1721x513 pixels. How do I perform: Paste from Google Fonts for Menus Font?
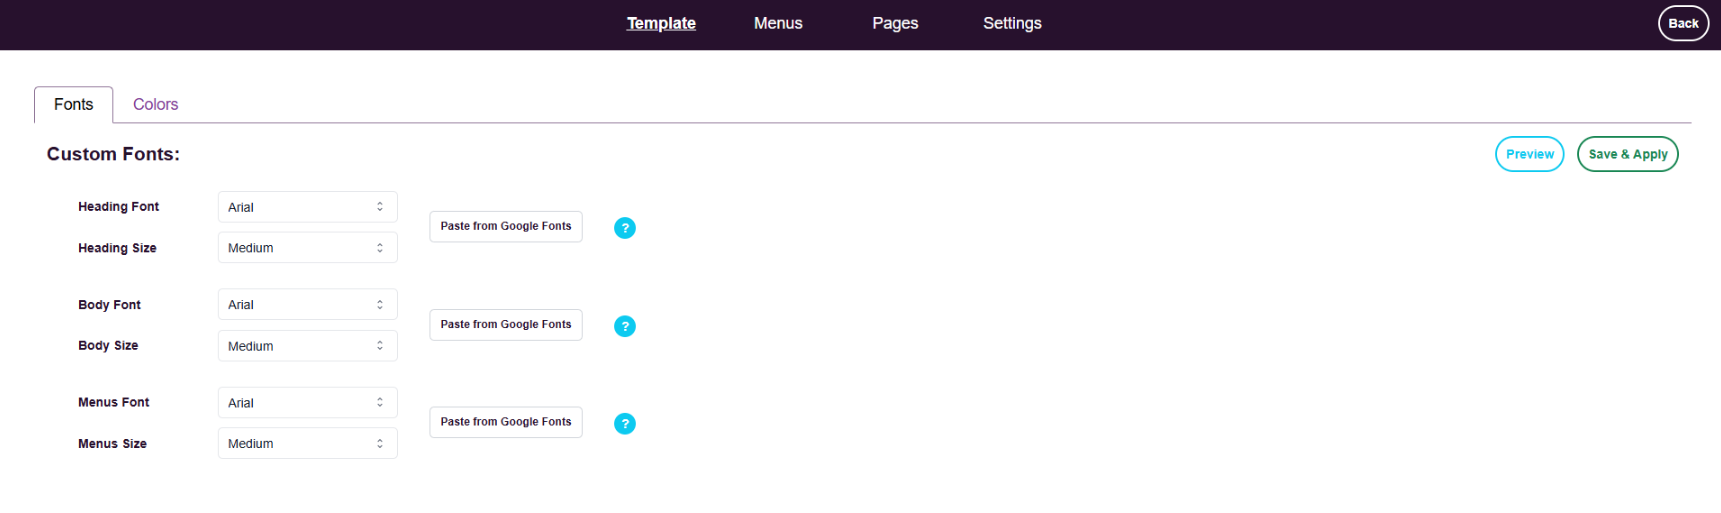pyautogui.click(x=506, y=422)
